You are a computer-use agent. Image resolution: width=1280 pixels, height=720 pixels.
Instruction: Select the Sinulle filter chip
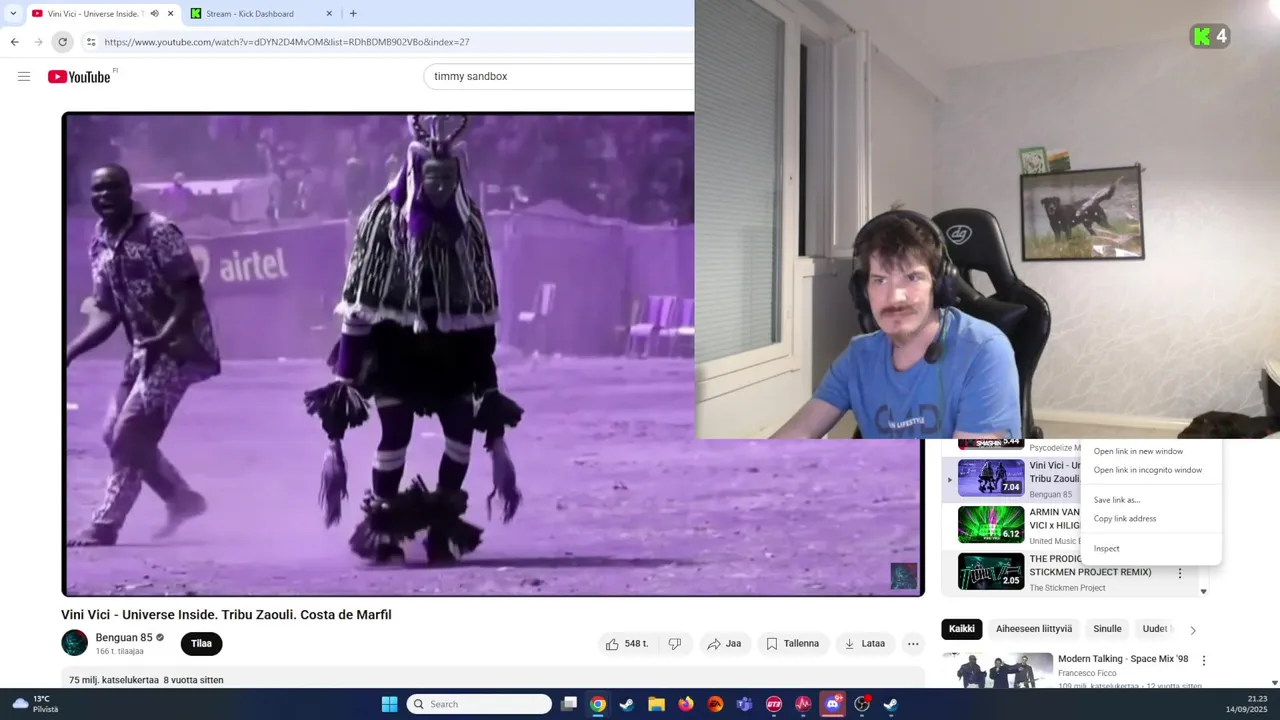pos(1107,629)
